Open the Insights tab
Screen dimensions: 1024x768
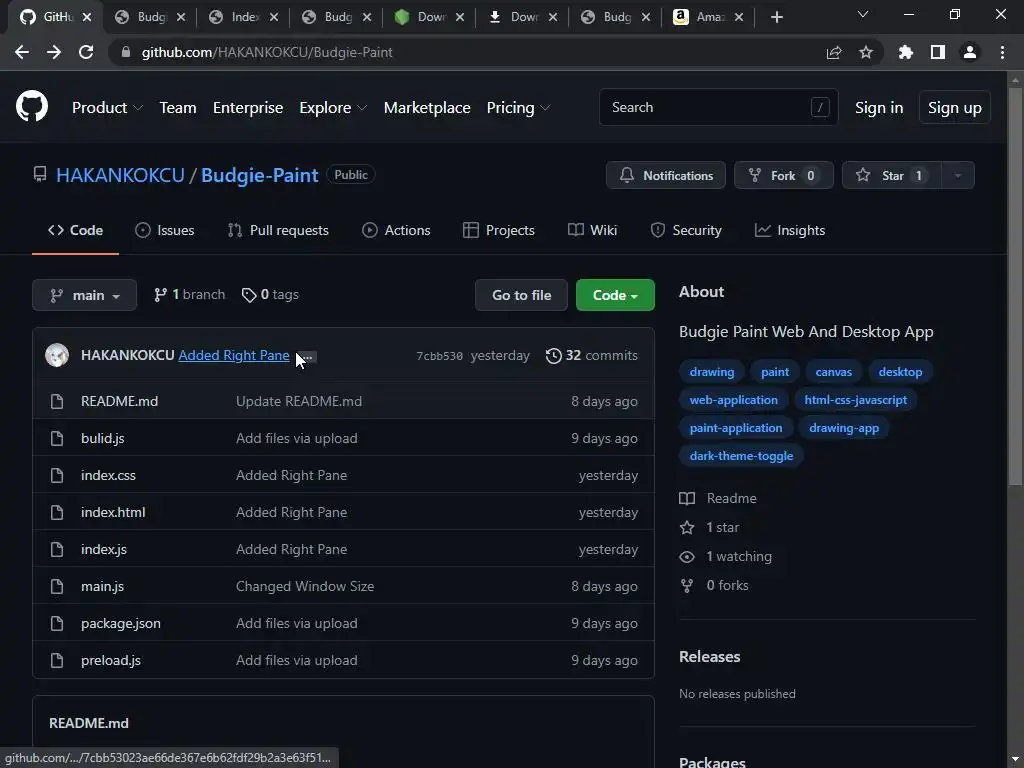click(790, 231)
